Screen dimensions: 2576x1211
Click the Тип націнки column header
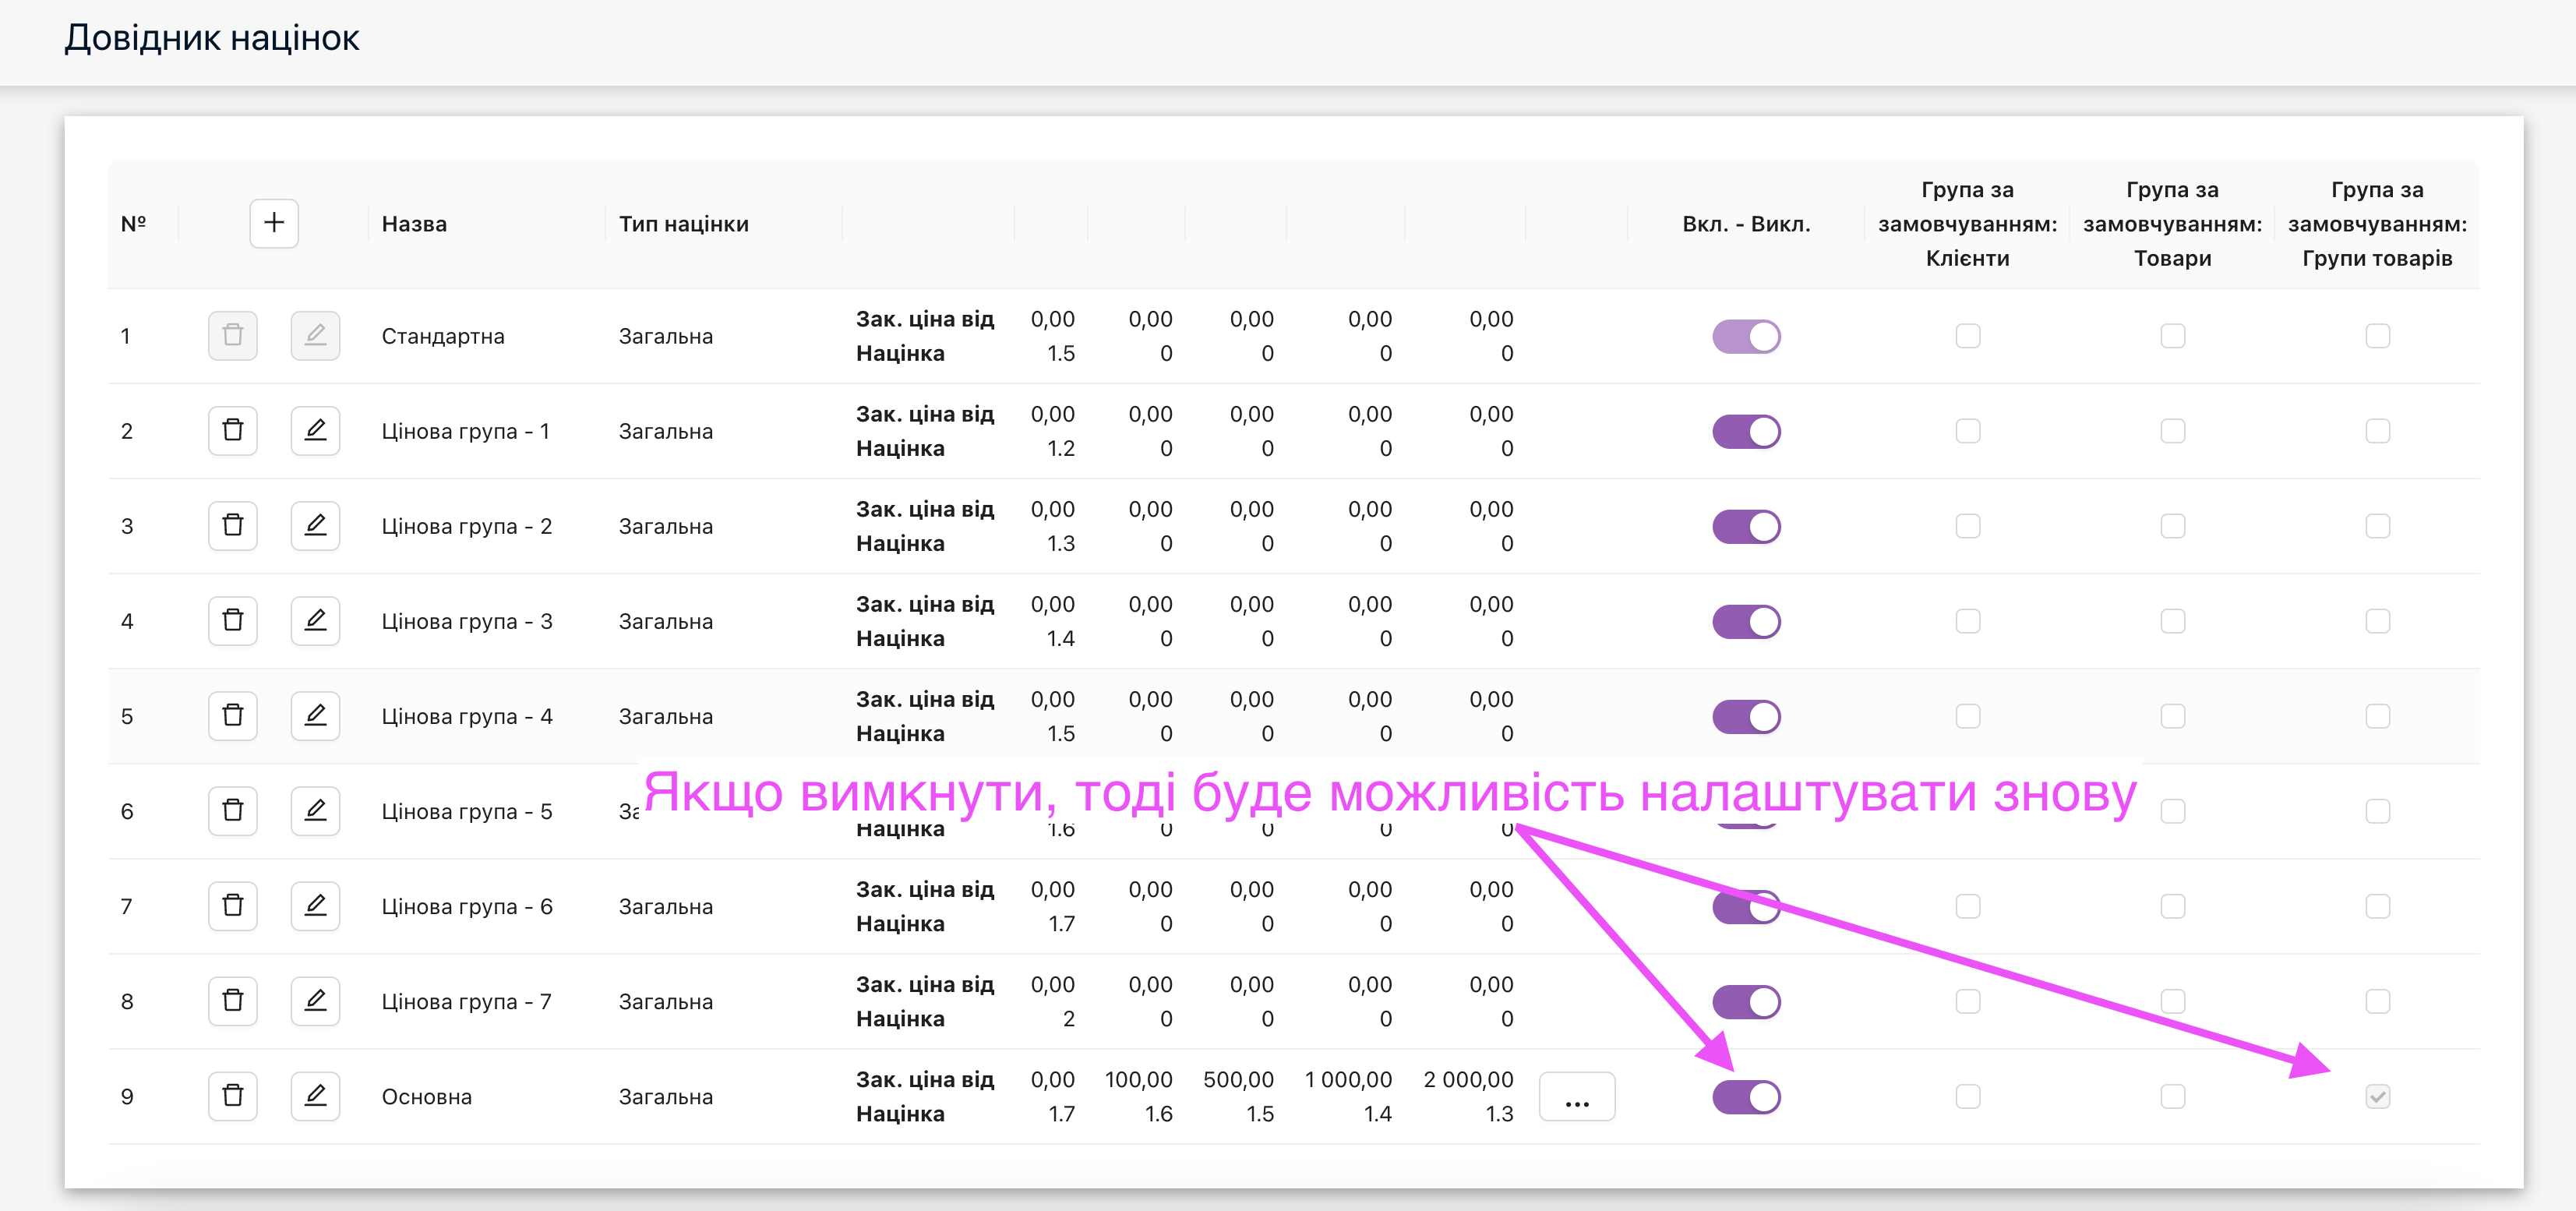coord(684,224)
